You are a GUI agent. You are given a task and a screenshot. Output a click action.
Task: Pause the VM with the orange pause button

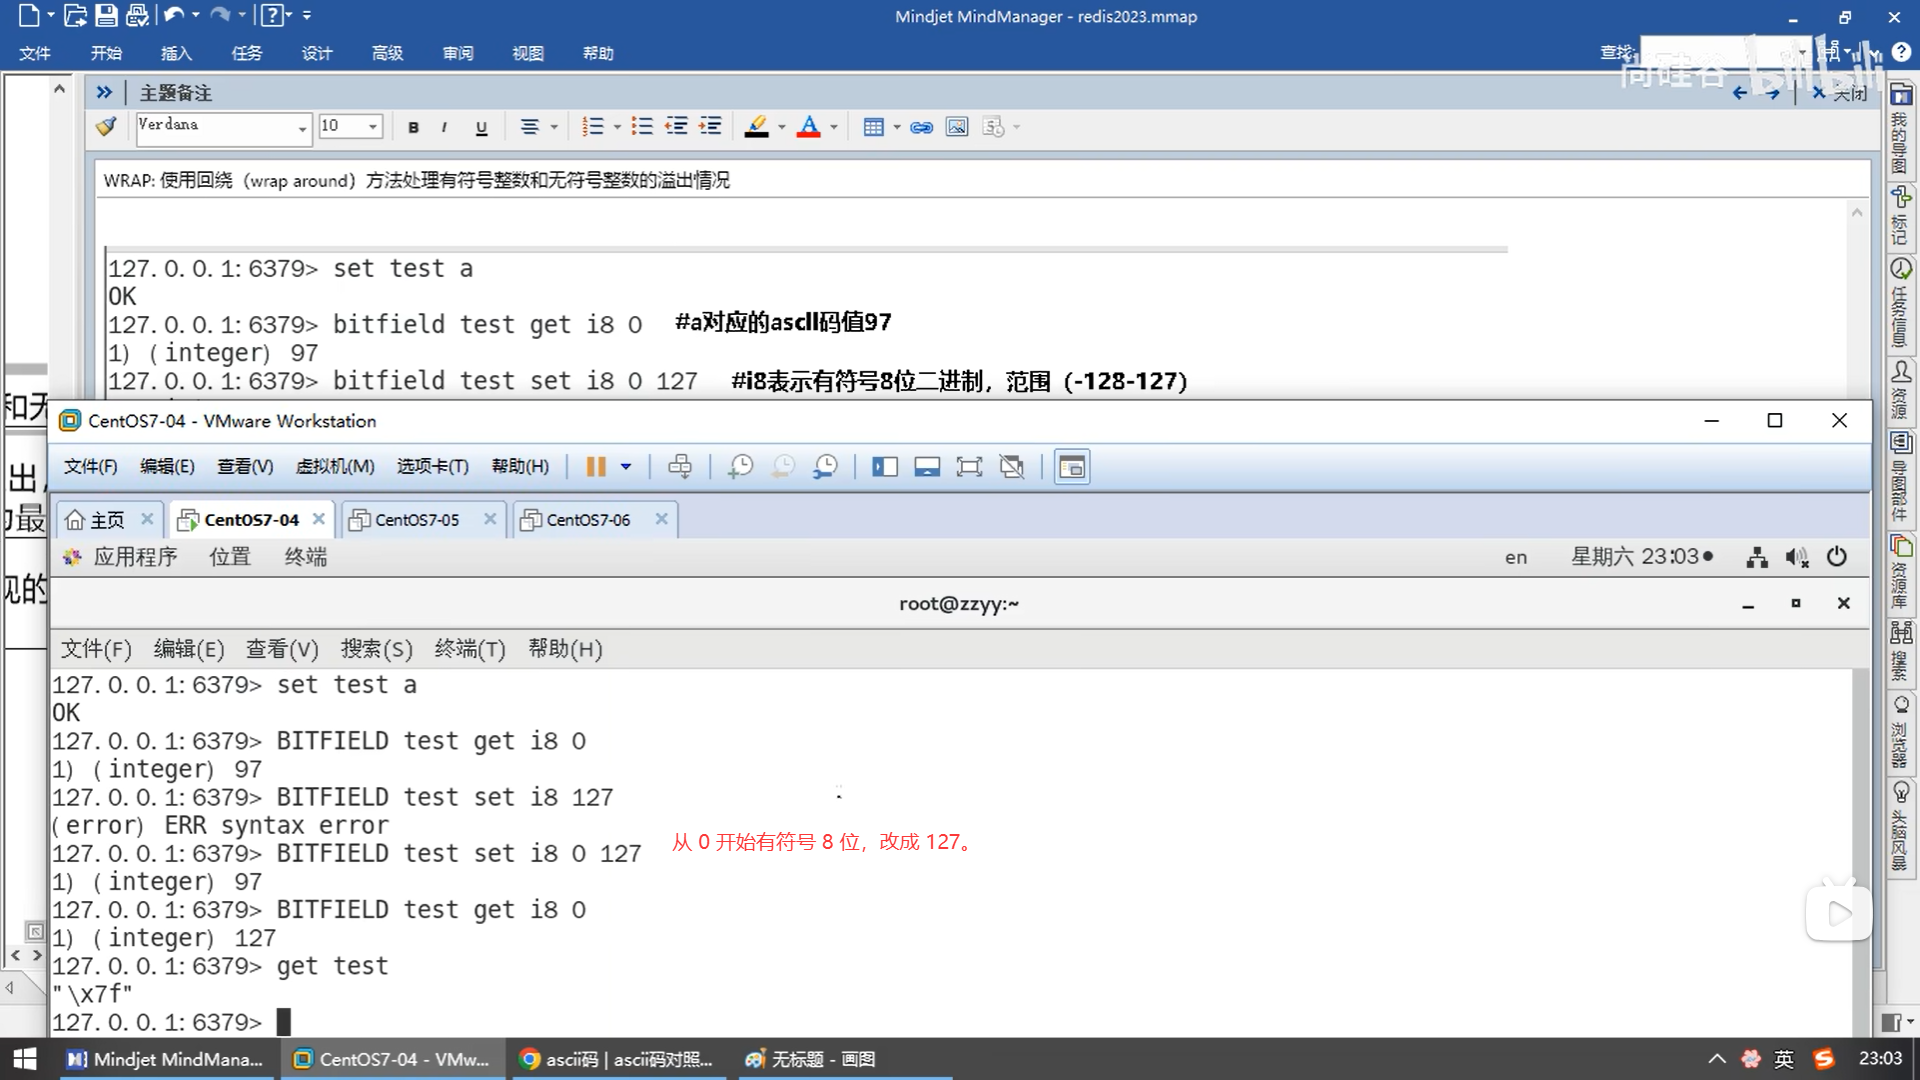tap(596, 467)
